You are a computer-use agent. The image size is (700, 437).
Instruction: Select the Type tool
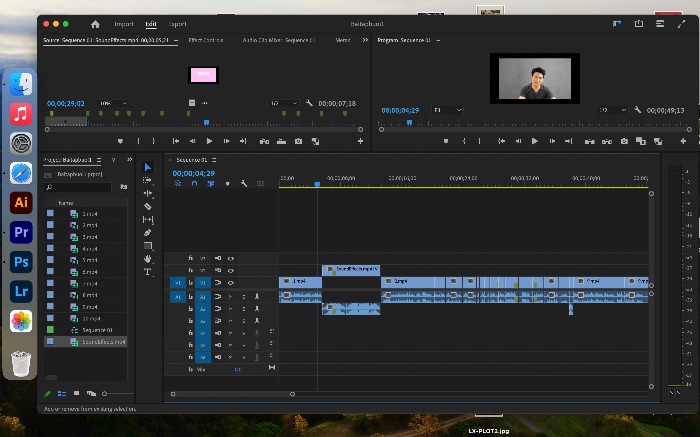click(147, 272)
